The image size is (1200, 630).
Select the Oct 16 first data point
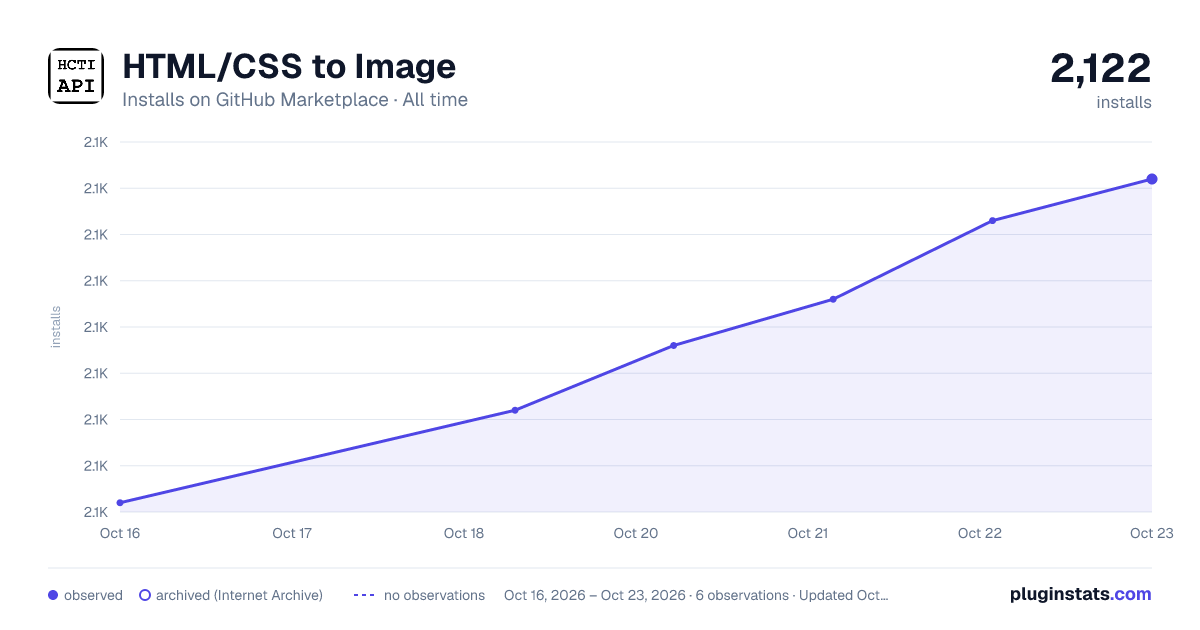pyautogui.click(x=120, y=503)
